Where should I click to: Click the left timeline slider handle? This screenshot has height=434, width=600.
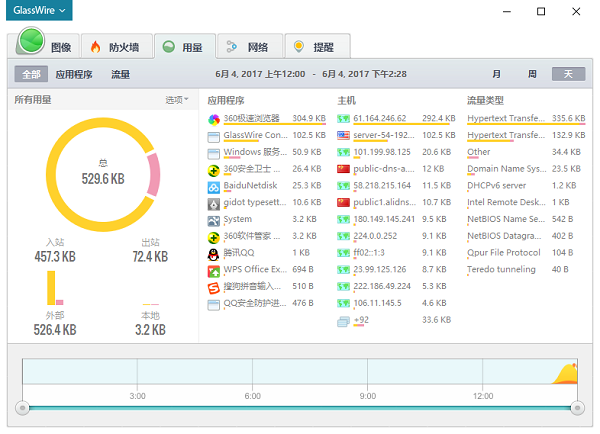[22, 408]
